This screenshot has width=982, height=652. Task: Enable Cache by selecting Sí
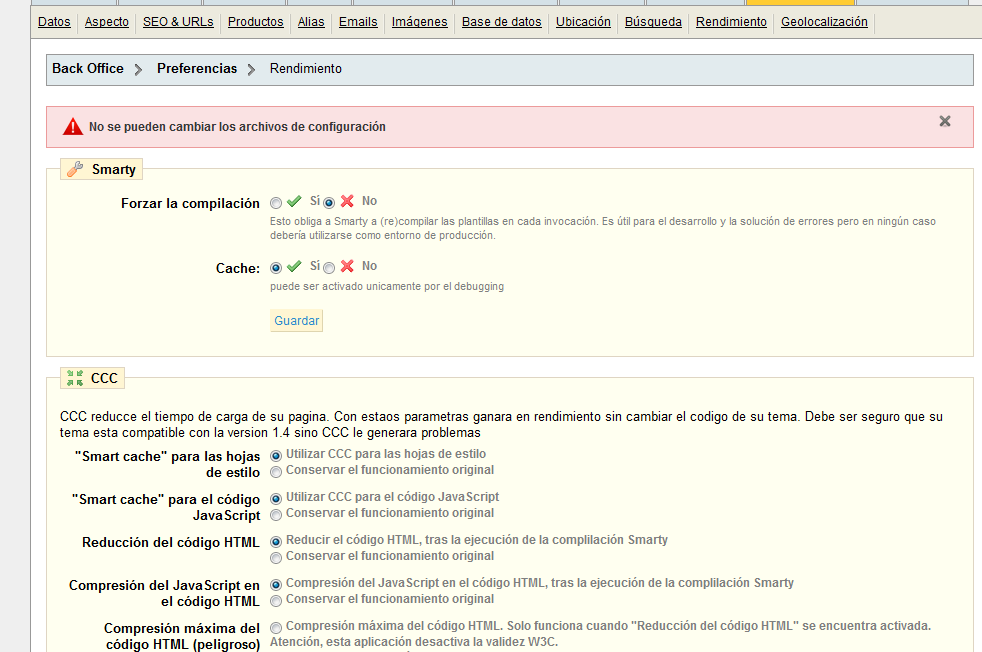tap(276, 268)
